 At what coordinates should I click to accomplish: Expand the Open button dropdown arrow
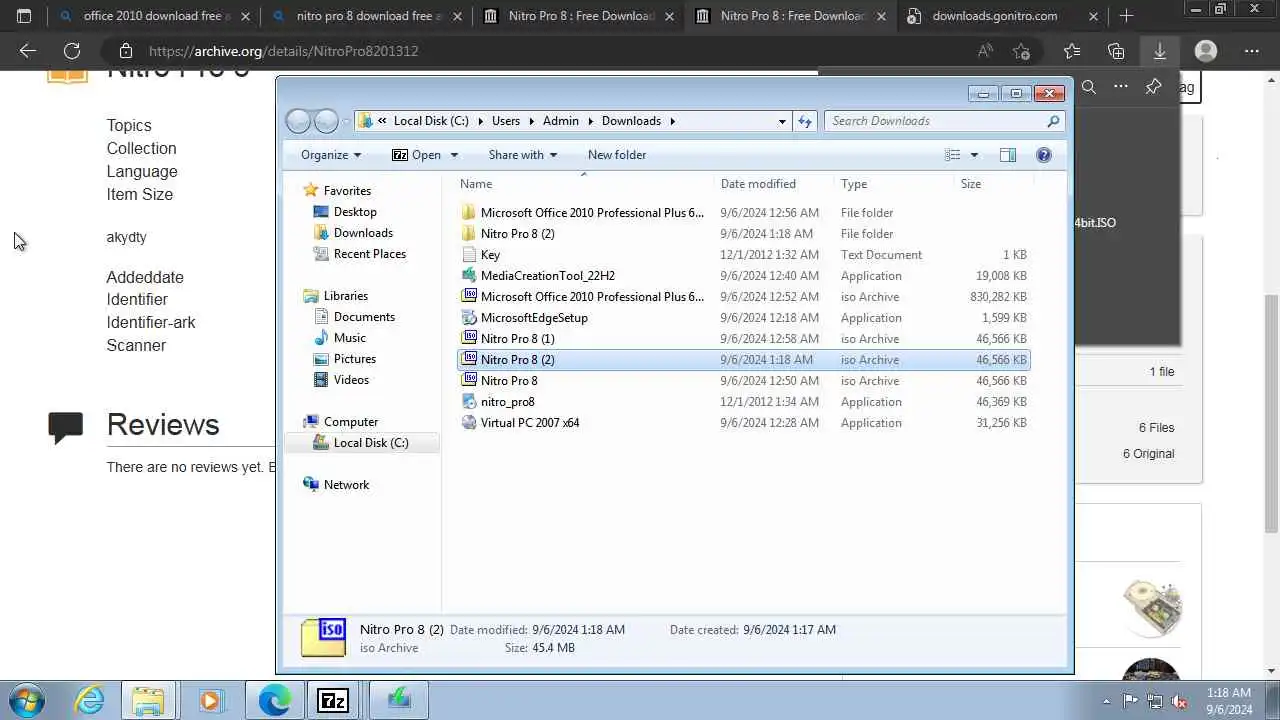click(x=454, y=155)
